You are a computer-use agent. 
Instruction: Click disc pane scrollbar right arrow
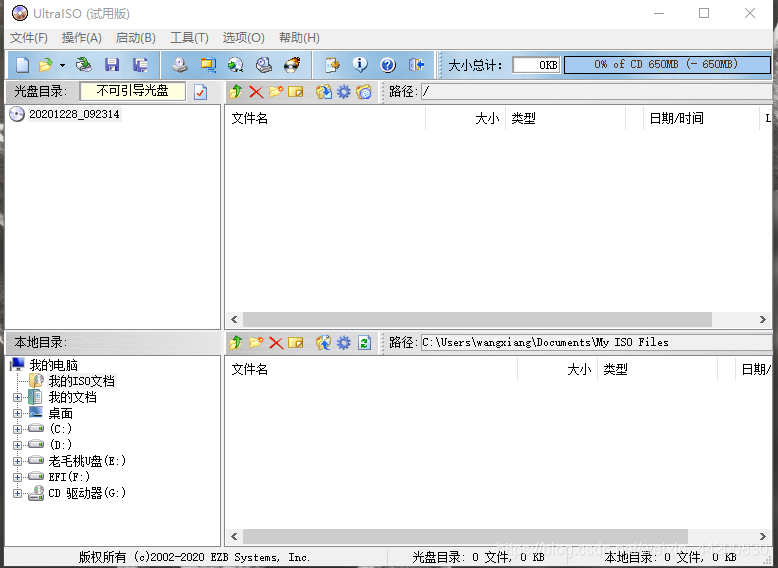click(763, 319)
